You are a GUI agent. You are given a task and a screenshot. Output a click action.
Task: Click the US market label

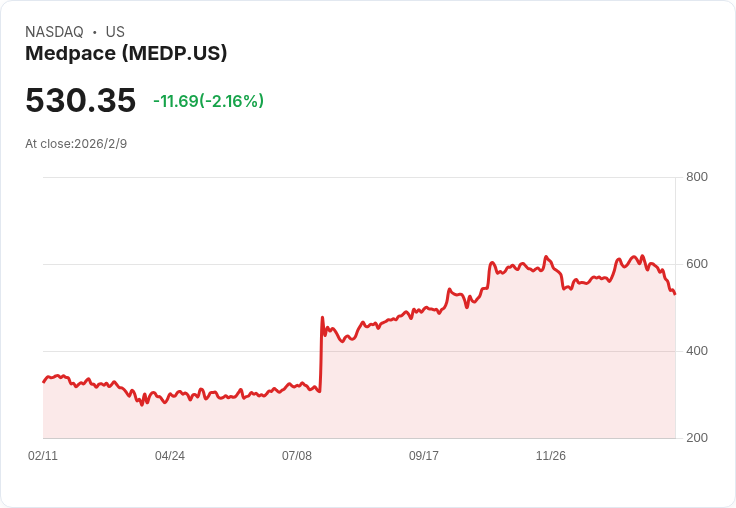click(x=115, y=32)
